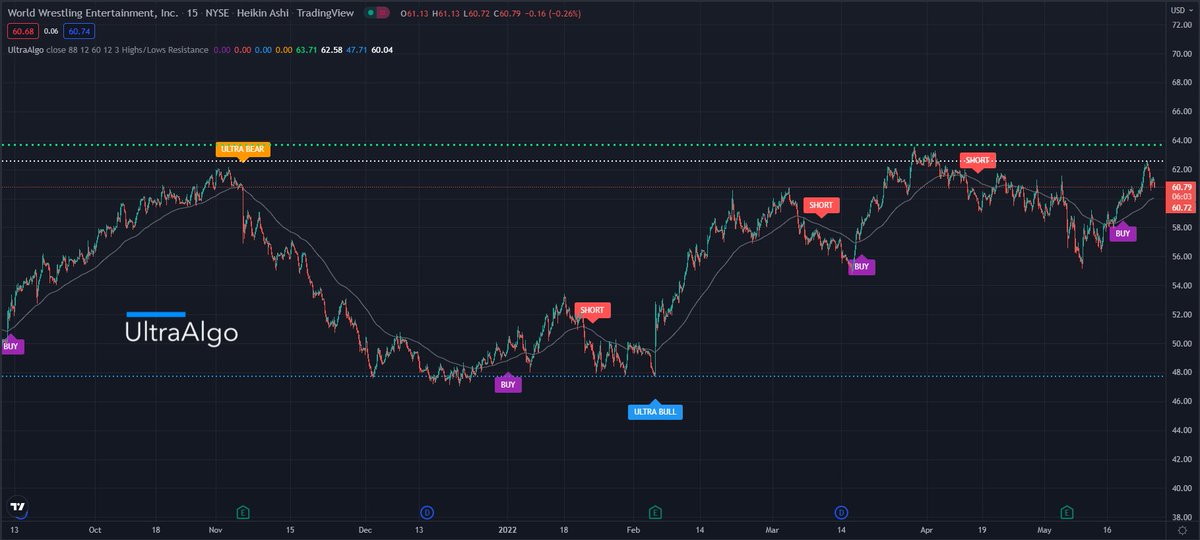Click the open value O61.13
The height and width of the screenshot is (540, 1200).
(x=413, y=14)
